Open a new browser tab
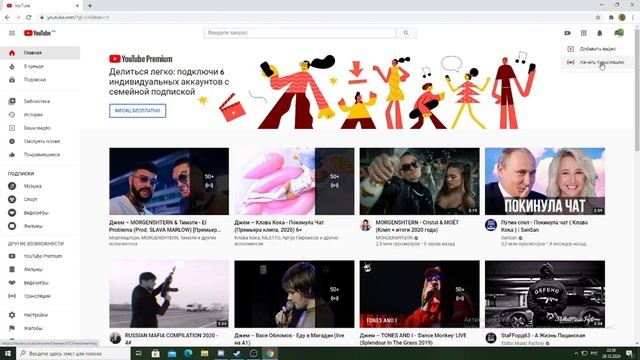This screenshot has height=360, width=640. click(x=90, y=6)
